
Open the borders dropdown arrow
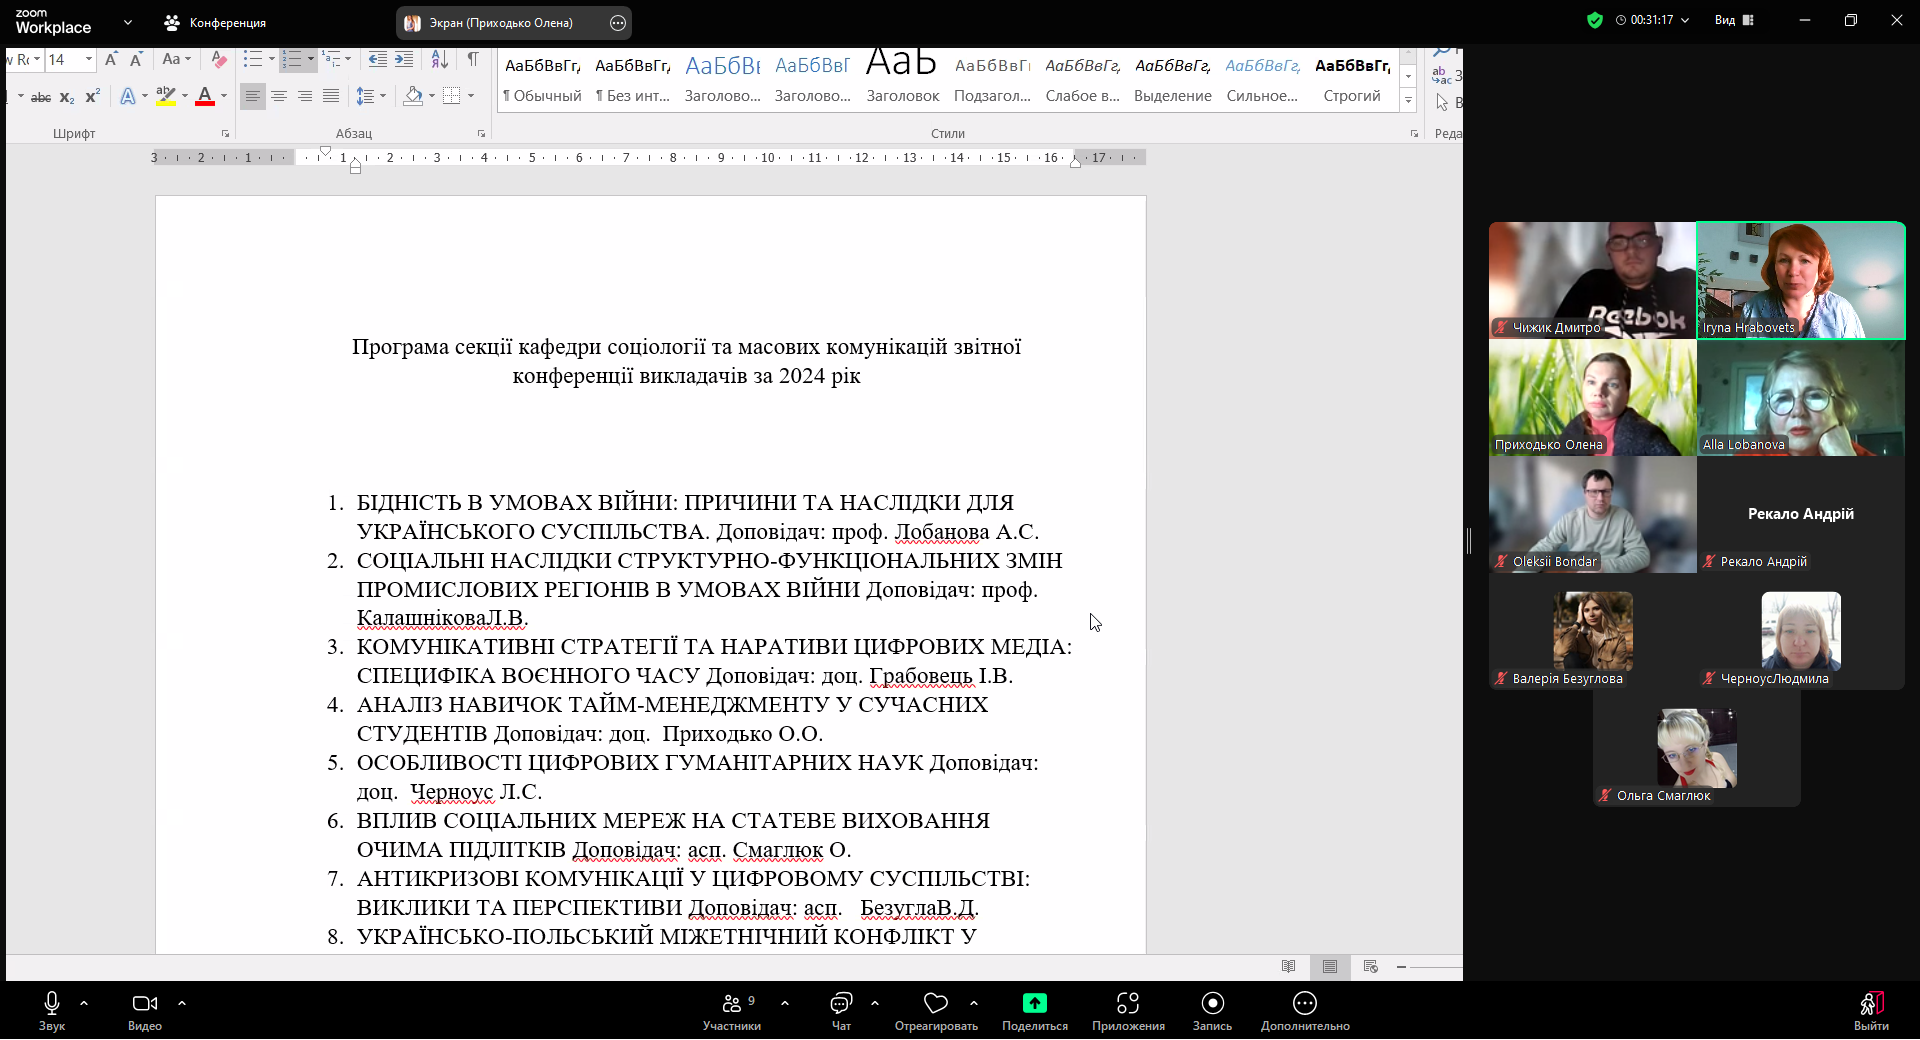pos(471,97)
